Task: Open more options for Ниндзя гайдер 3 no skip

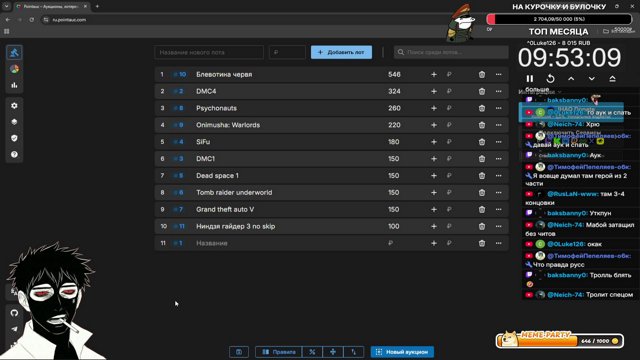Action: [x=498, y=226]
